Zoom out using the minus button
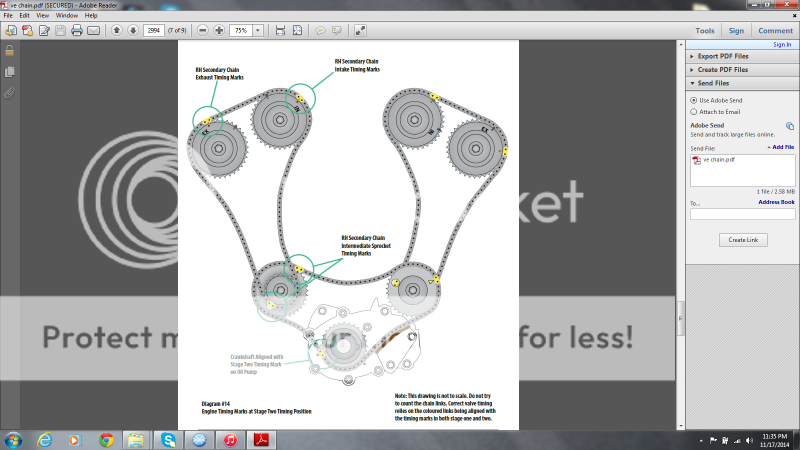This screenshot has width=800, height=450. pyautogui.click(x=203, y=31)
